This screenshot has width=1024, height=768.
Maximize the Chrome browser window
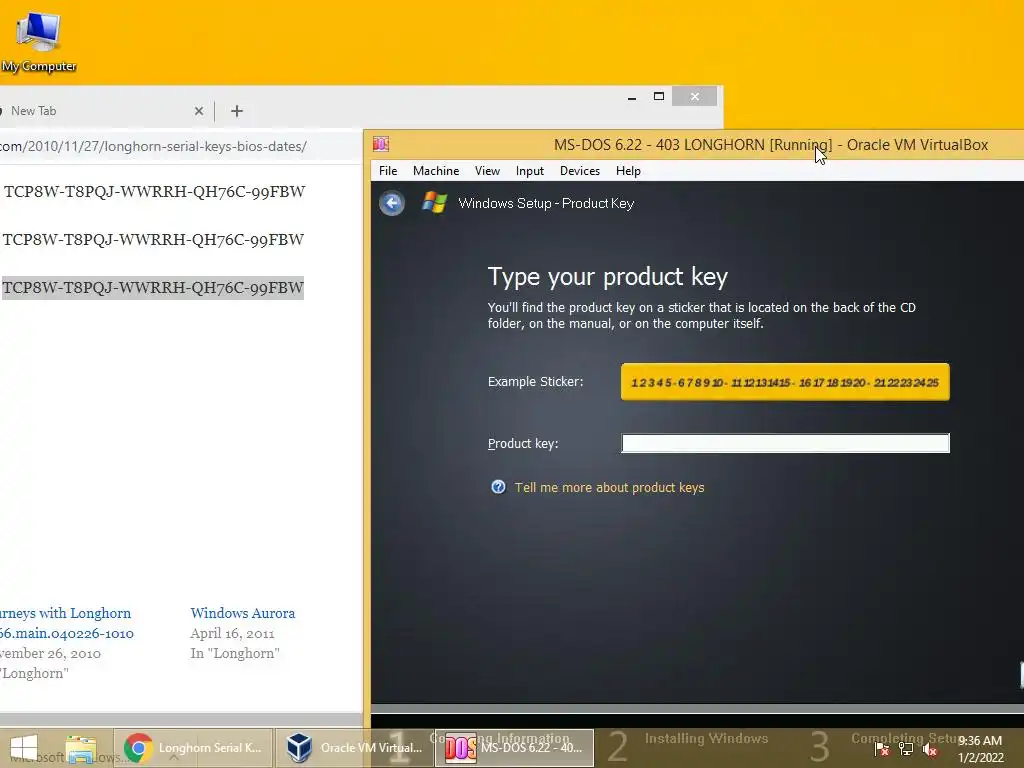point(659,97)
